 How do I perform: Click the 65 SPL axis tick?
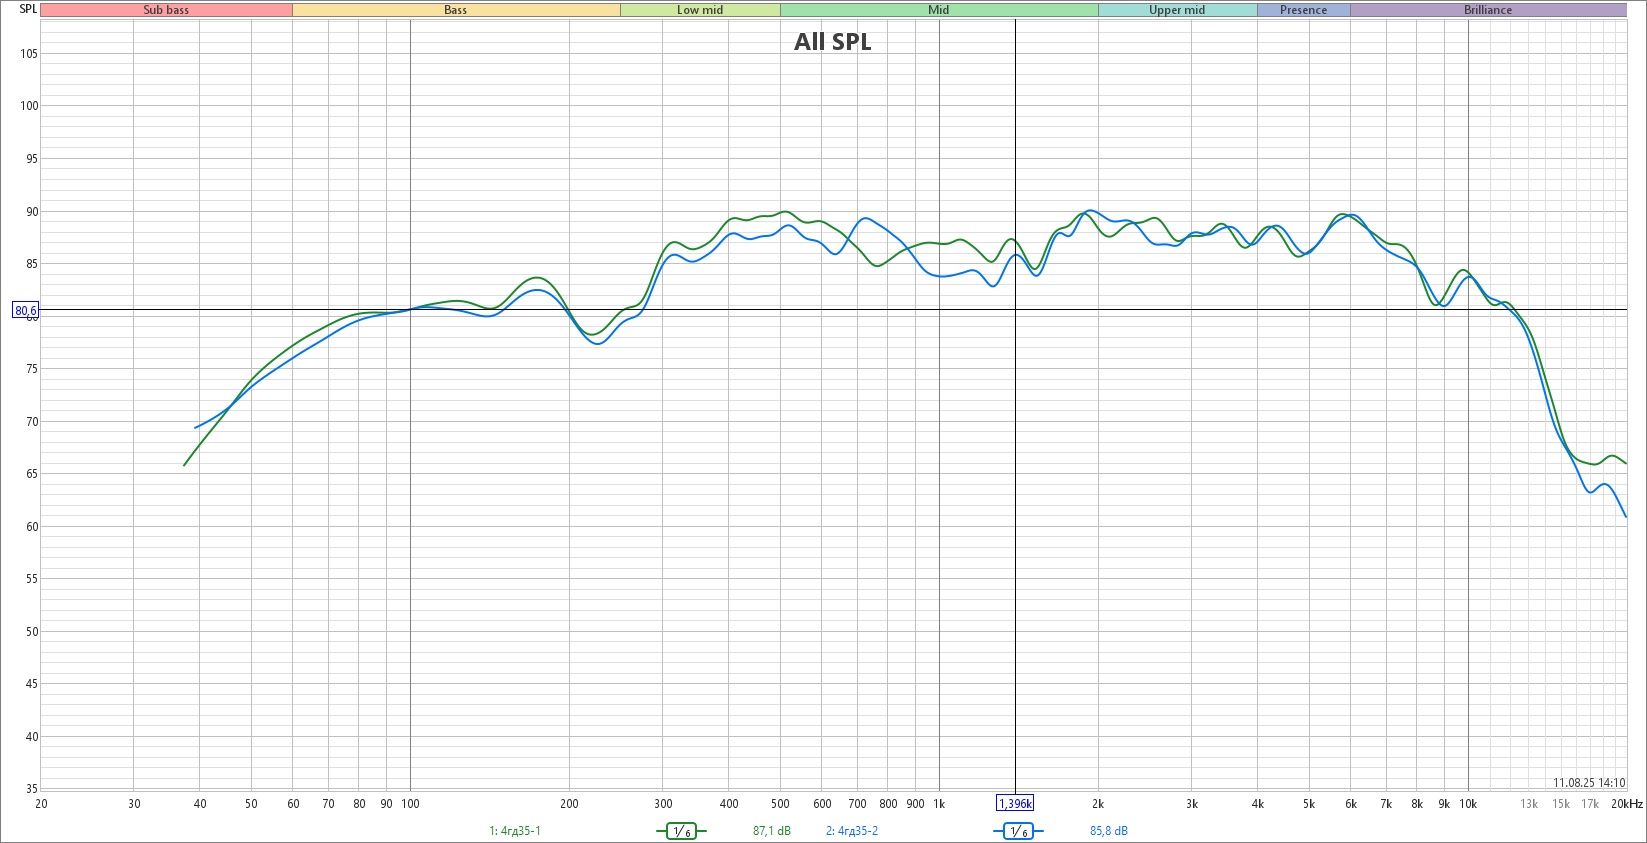tap(32, 474)
